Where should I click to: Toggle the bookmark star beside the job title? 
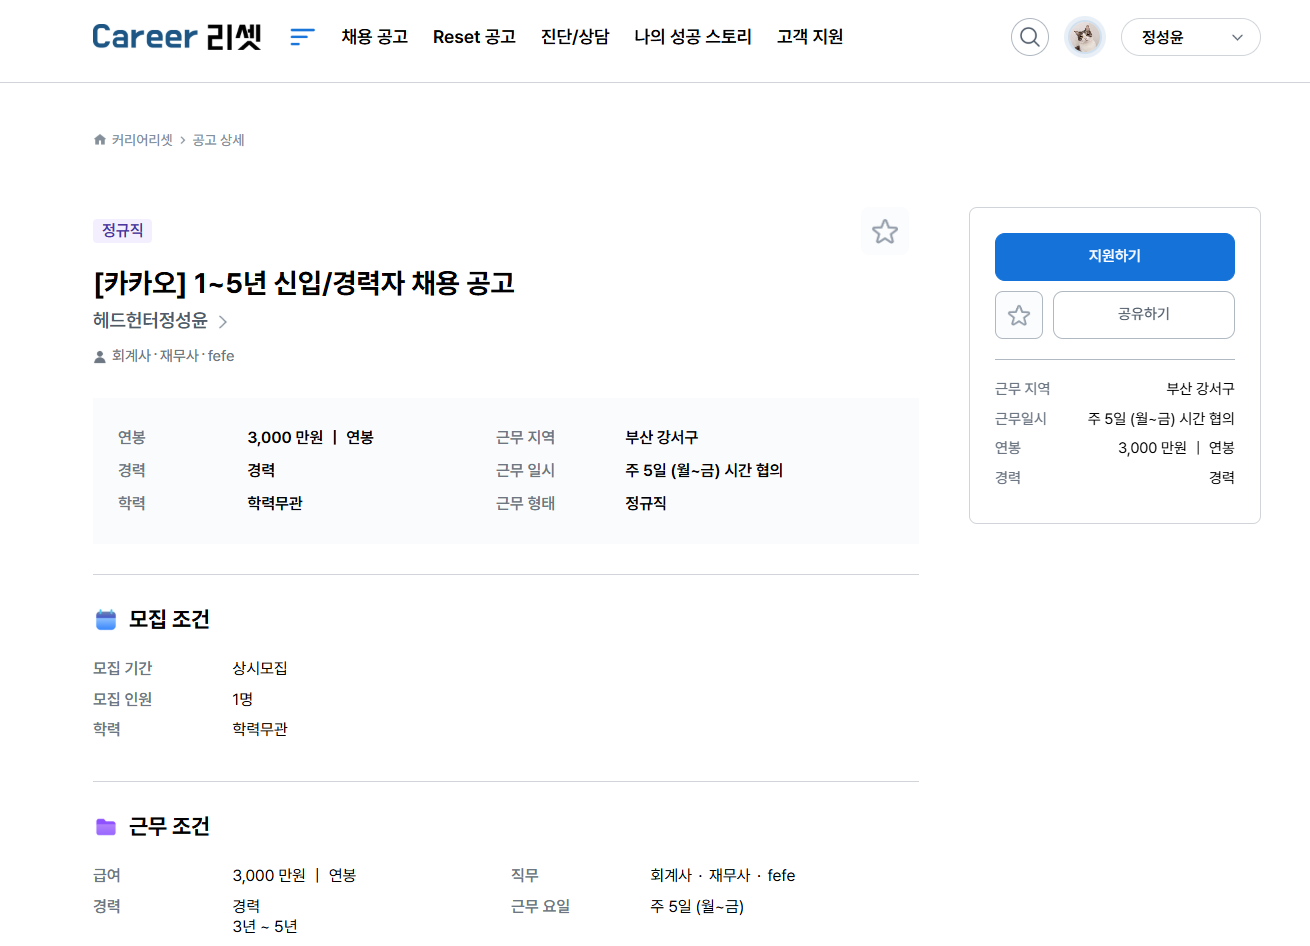[x=885, y=232]
